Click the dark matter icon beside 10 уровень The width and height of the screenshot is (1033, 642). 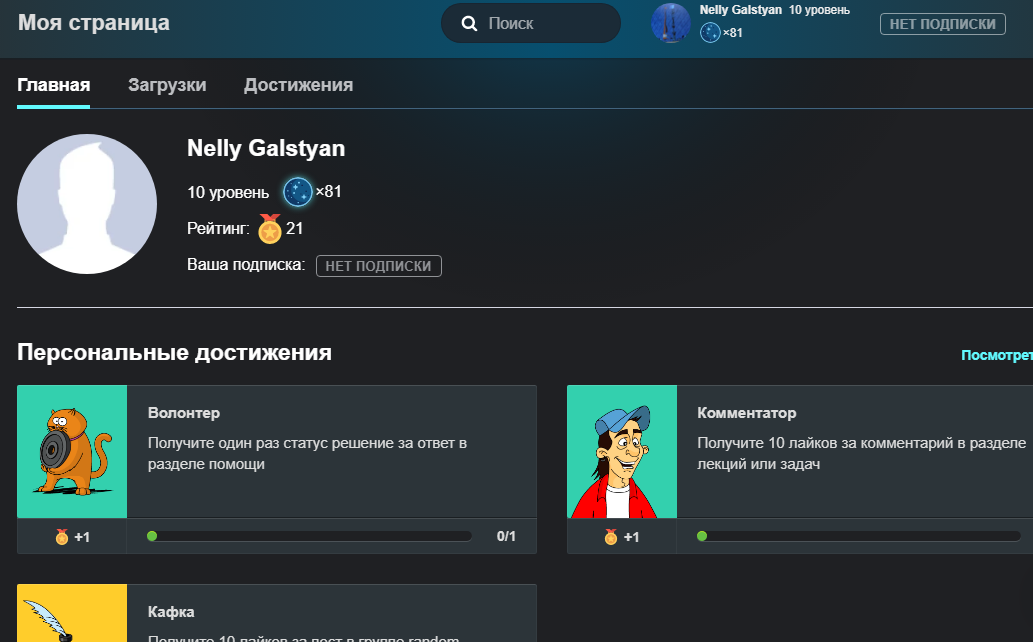tap(298, 192)
